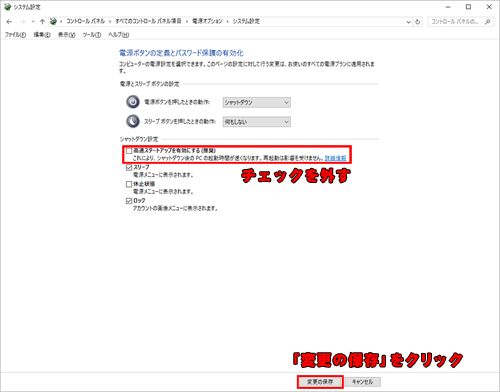
Task: Expand the address bar history dropdown
Action: [408, 22]
